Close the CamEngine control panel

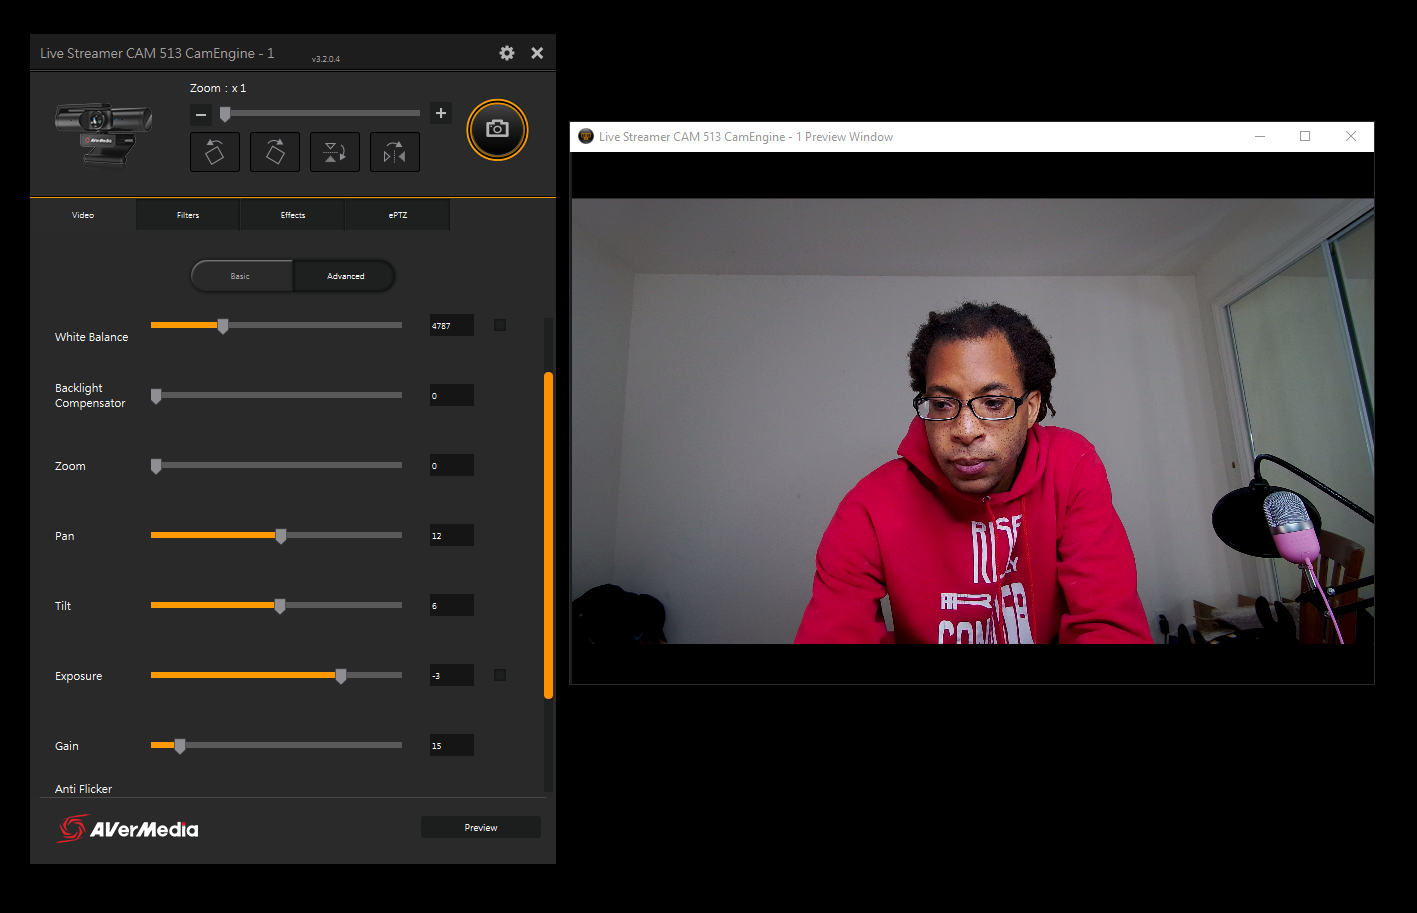click(x=537, y=53)
